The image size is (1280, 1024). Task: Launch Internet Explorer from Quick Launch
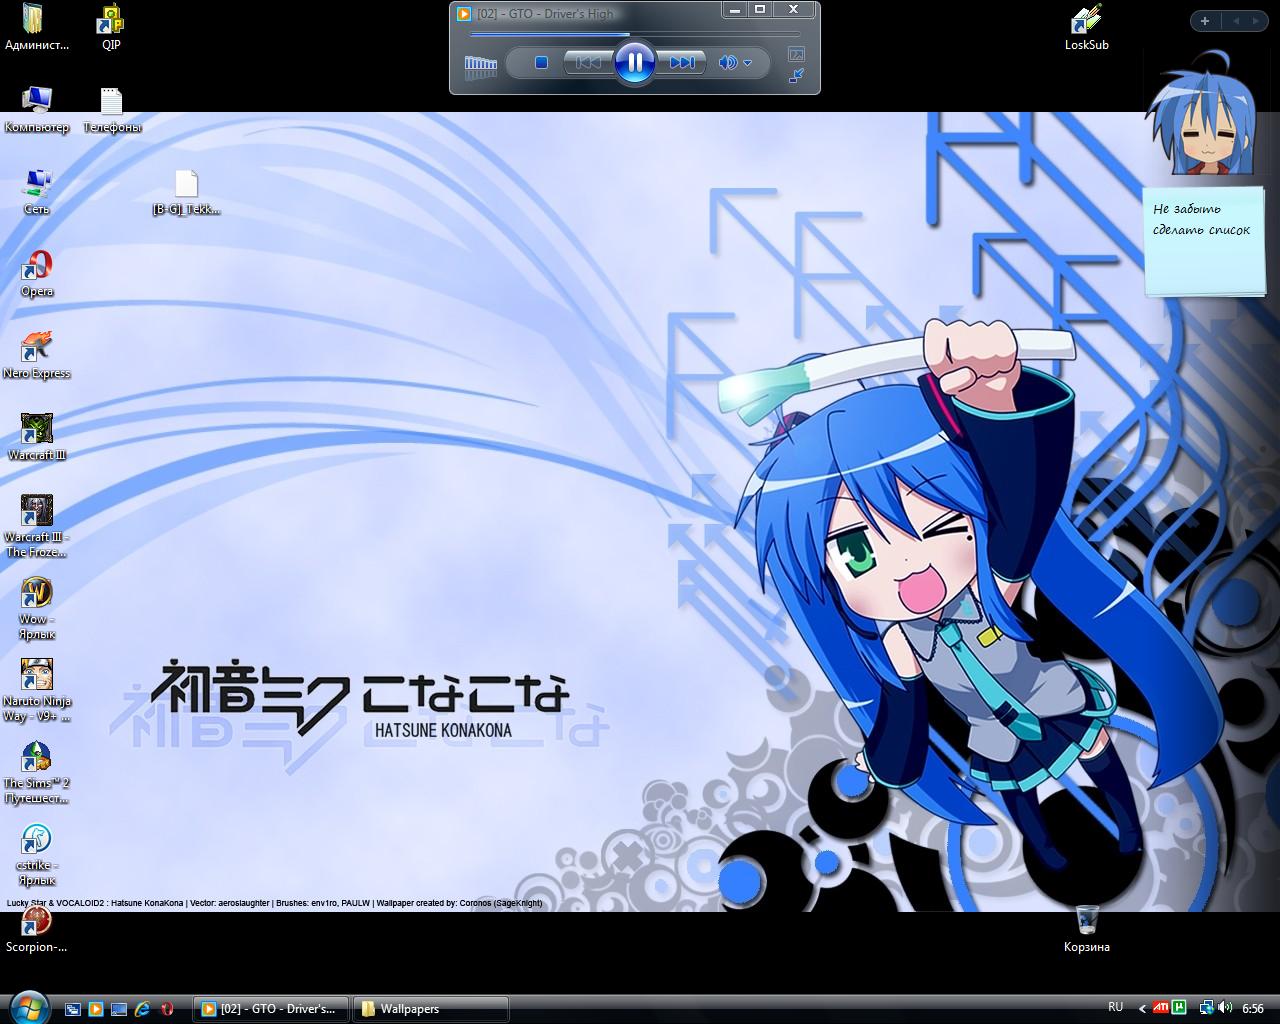(144, 1009)
